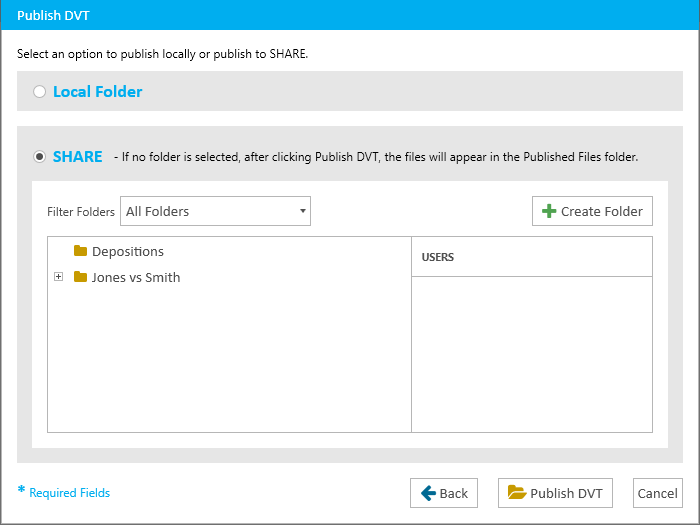Viewport: 700px width, 525px height.
Task: Click the Required Fields asterisk label
Action: click(x=64, y=492)
